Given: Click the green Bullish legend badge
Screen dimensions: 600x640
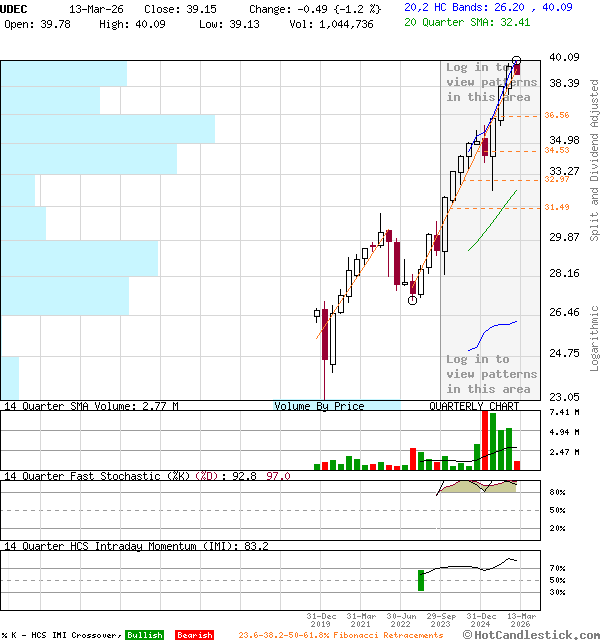Looking at the screenshot, I should [x=144, y=635].
